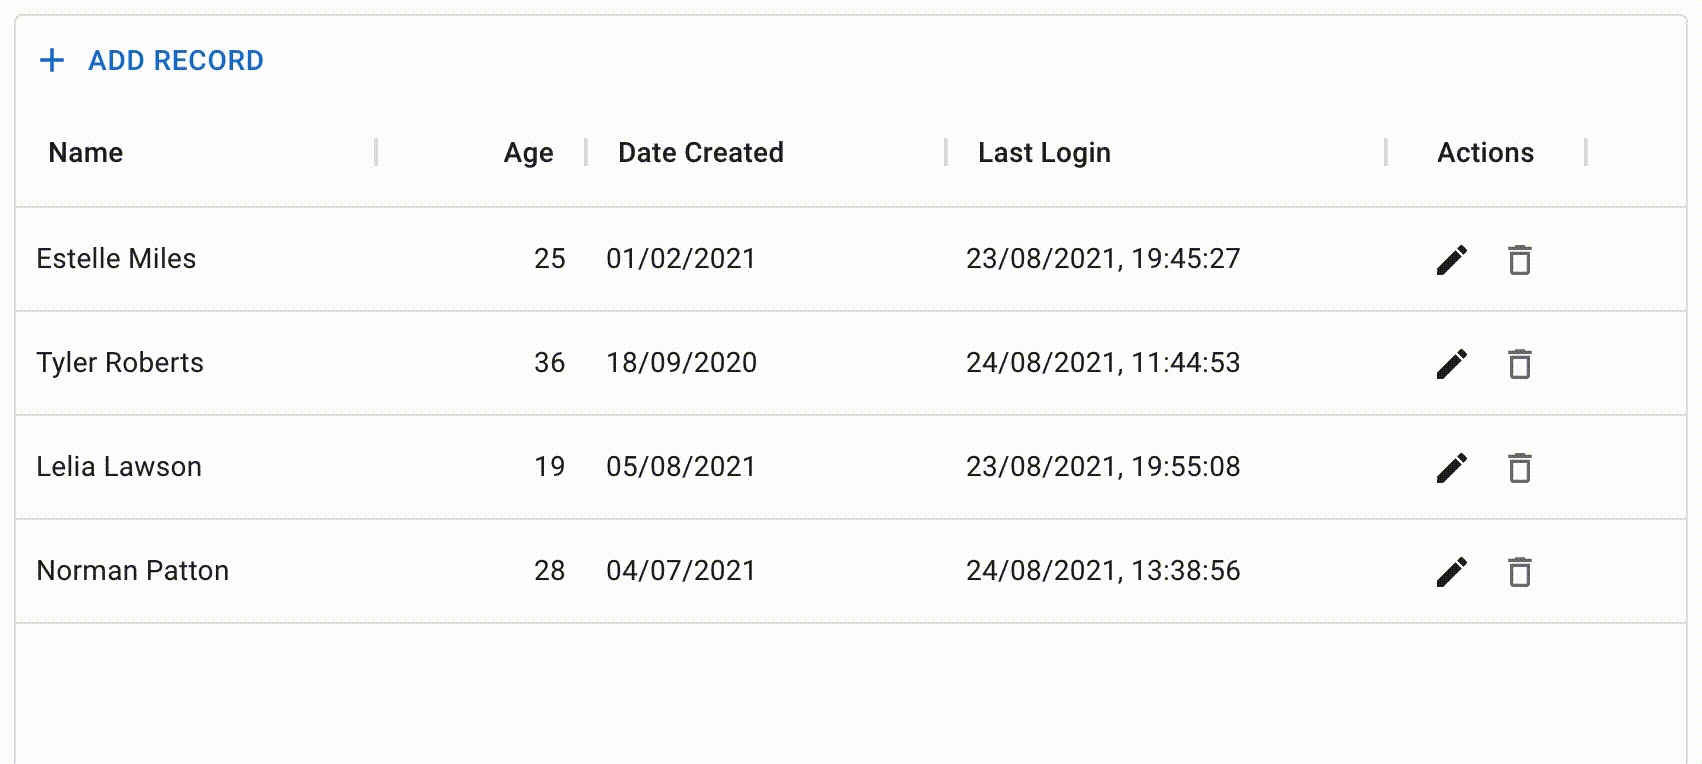Grab the separator after the Name header
This screenshot has width=1702, height=764.
click(x=376, y=153)
